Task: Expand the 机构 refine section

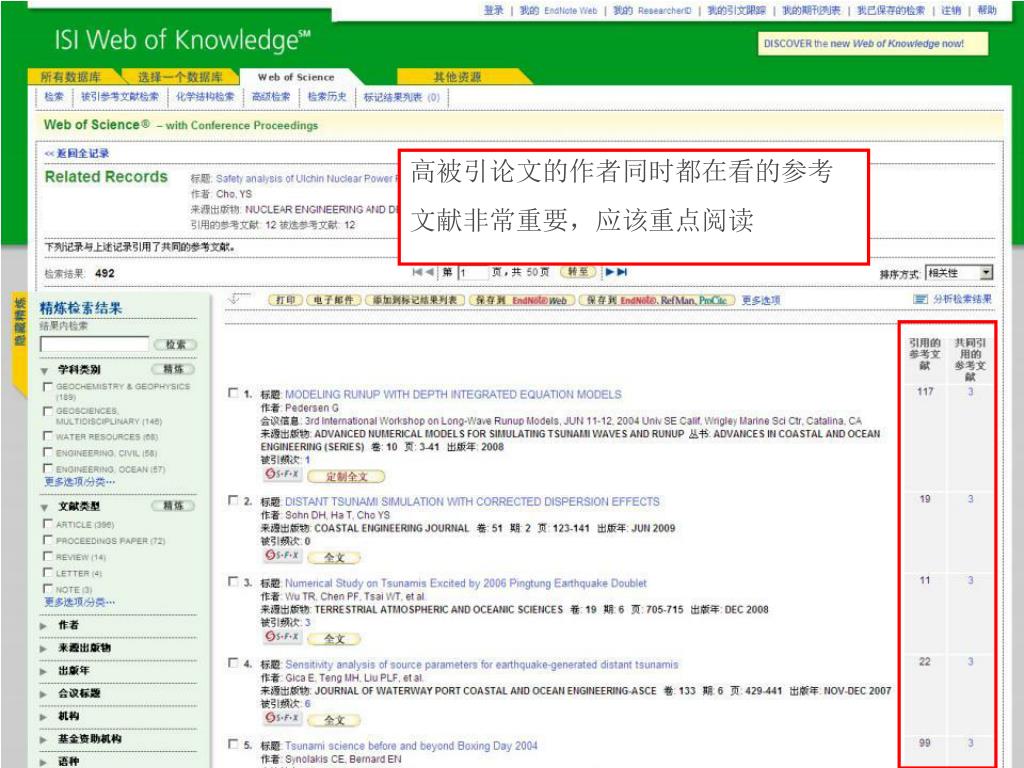Action: (44, 717)
